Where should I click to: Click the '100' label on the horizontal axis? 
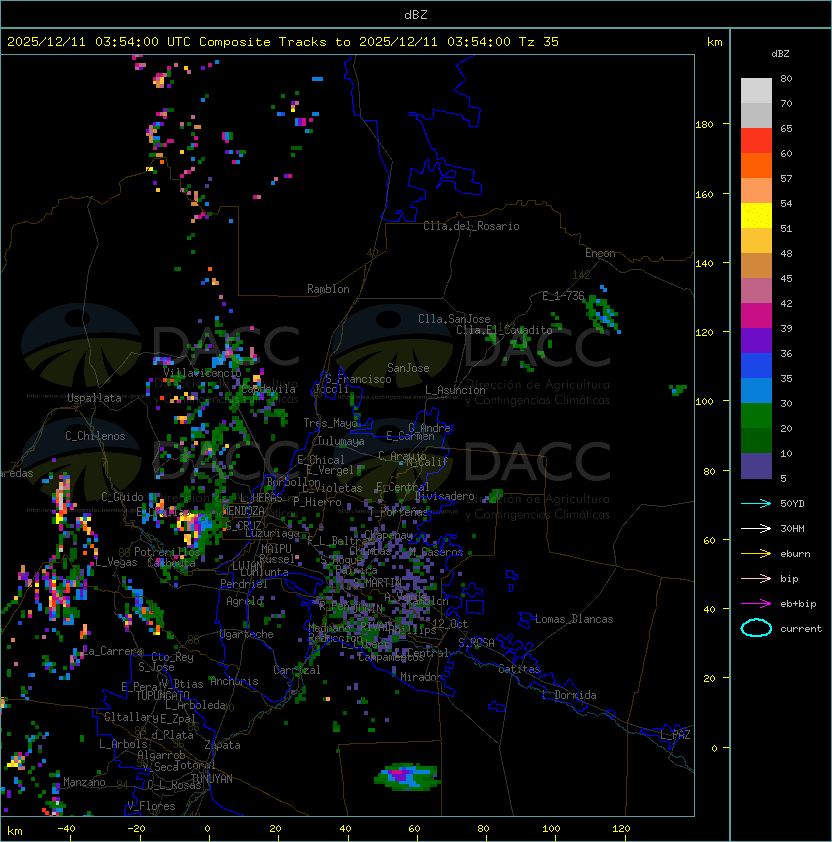tap(551, 829)
